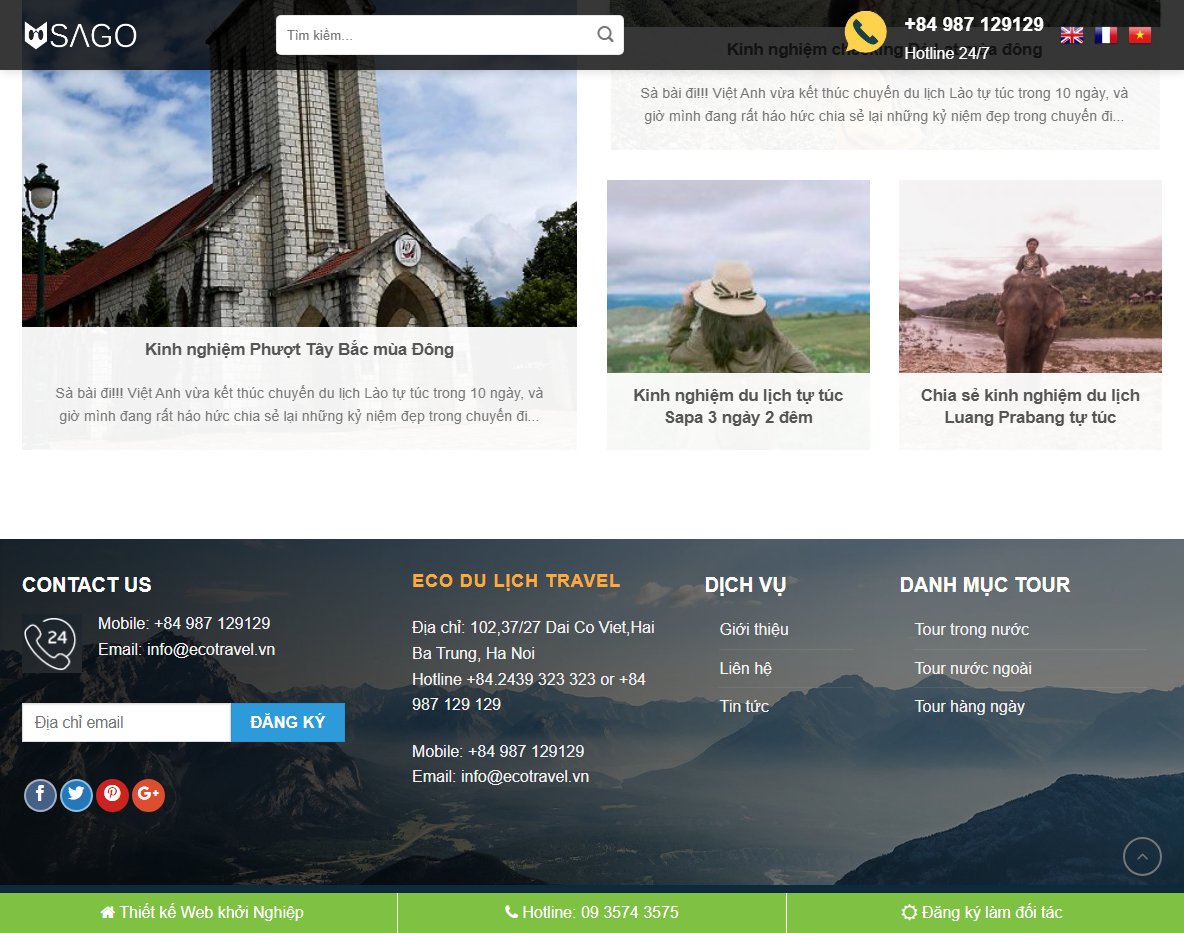Open article Kinh nghiệm Phượt Tây Bắc mùa Đông
The height and width of the screenshot is (933, 1184).
coord(299,349)
